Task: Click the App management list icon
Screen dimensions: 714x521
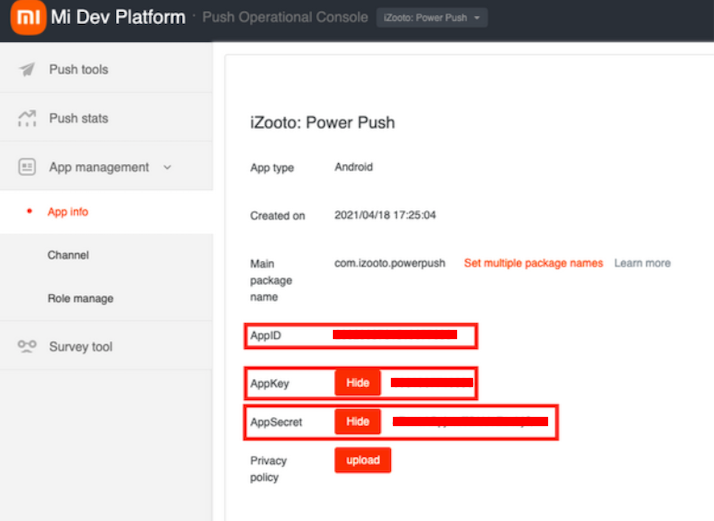Action: 27,167
